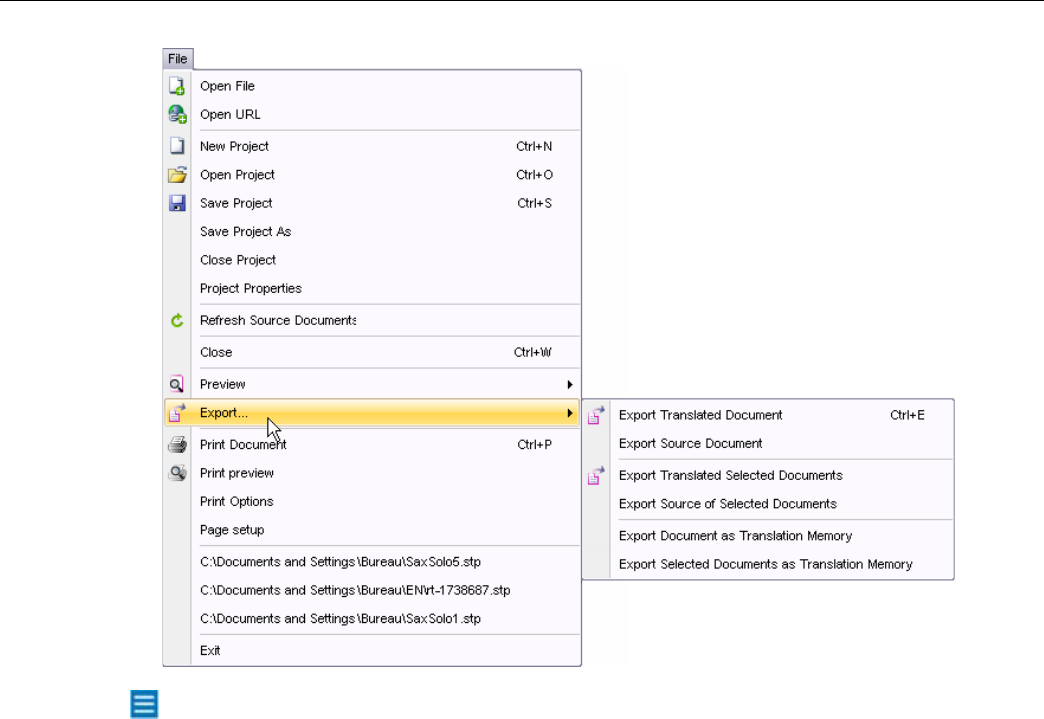Click the Export Translated Document icon
This screenshot has width=1044, height=719.
pos(596,415)
